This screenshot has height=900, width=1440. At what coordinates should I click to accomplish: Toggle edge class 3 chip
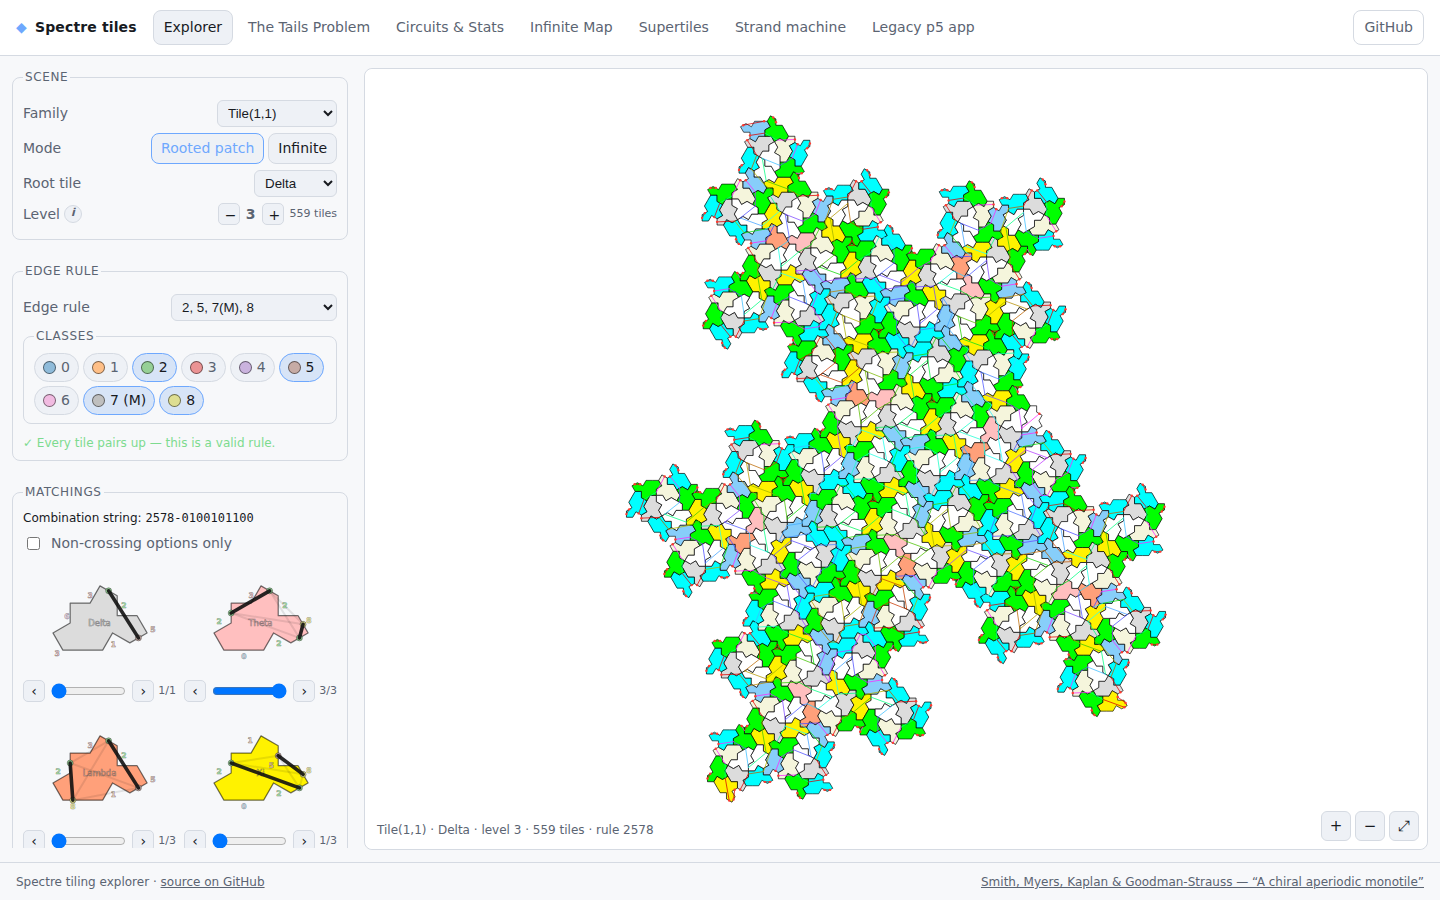pyautogui.click(x=203, y=368)
